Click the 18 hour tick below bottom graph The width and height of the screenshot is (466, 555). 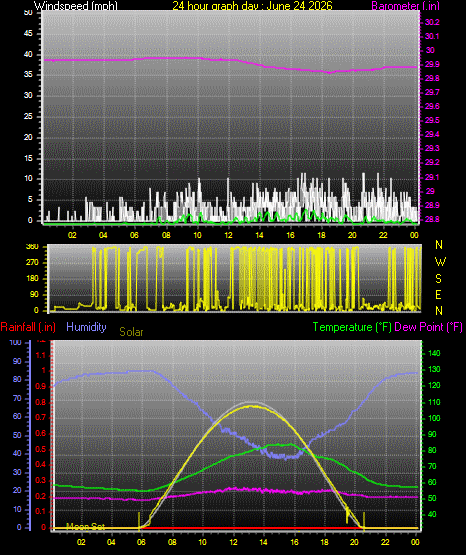(x=324, y=542)
